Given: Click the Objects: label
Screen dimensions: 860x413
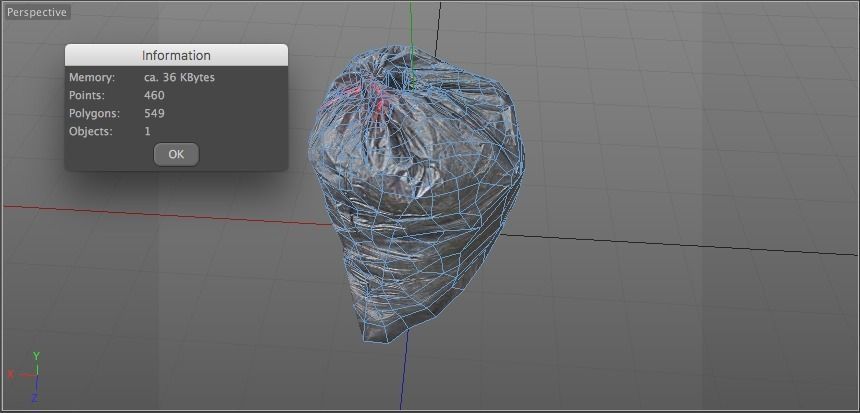Looking at the screenshot, I should [x=90, y=132].
